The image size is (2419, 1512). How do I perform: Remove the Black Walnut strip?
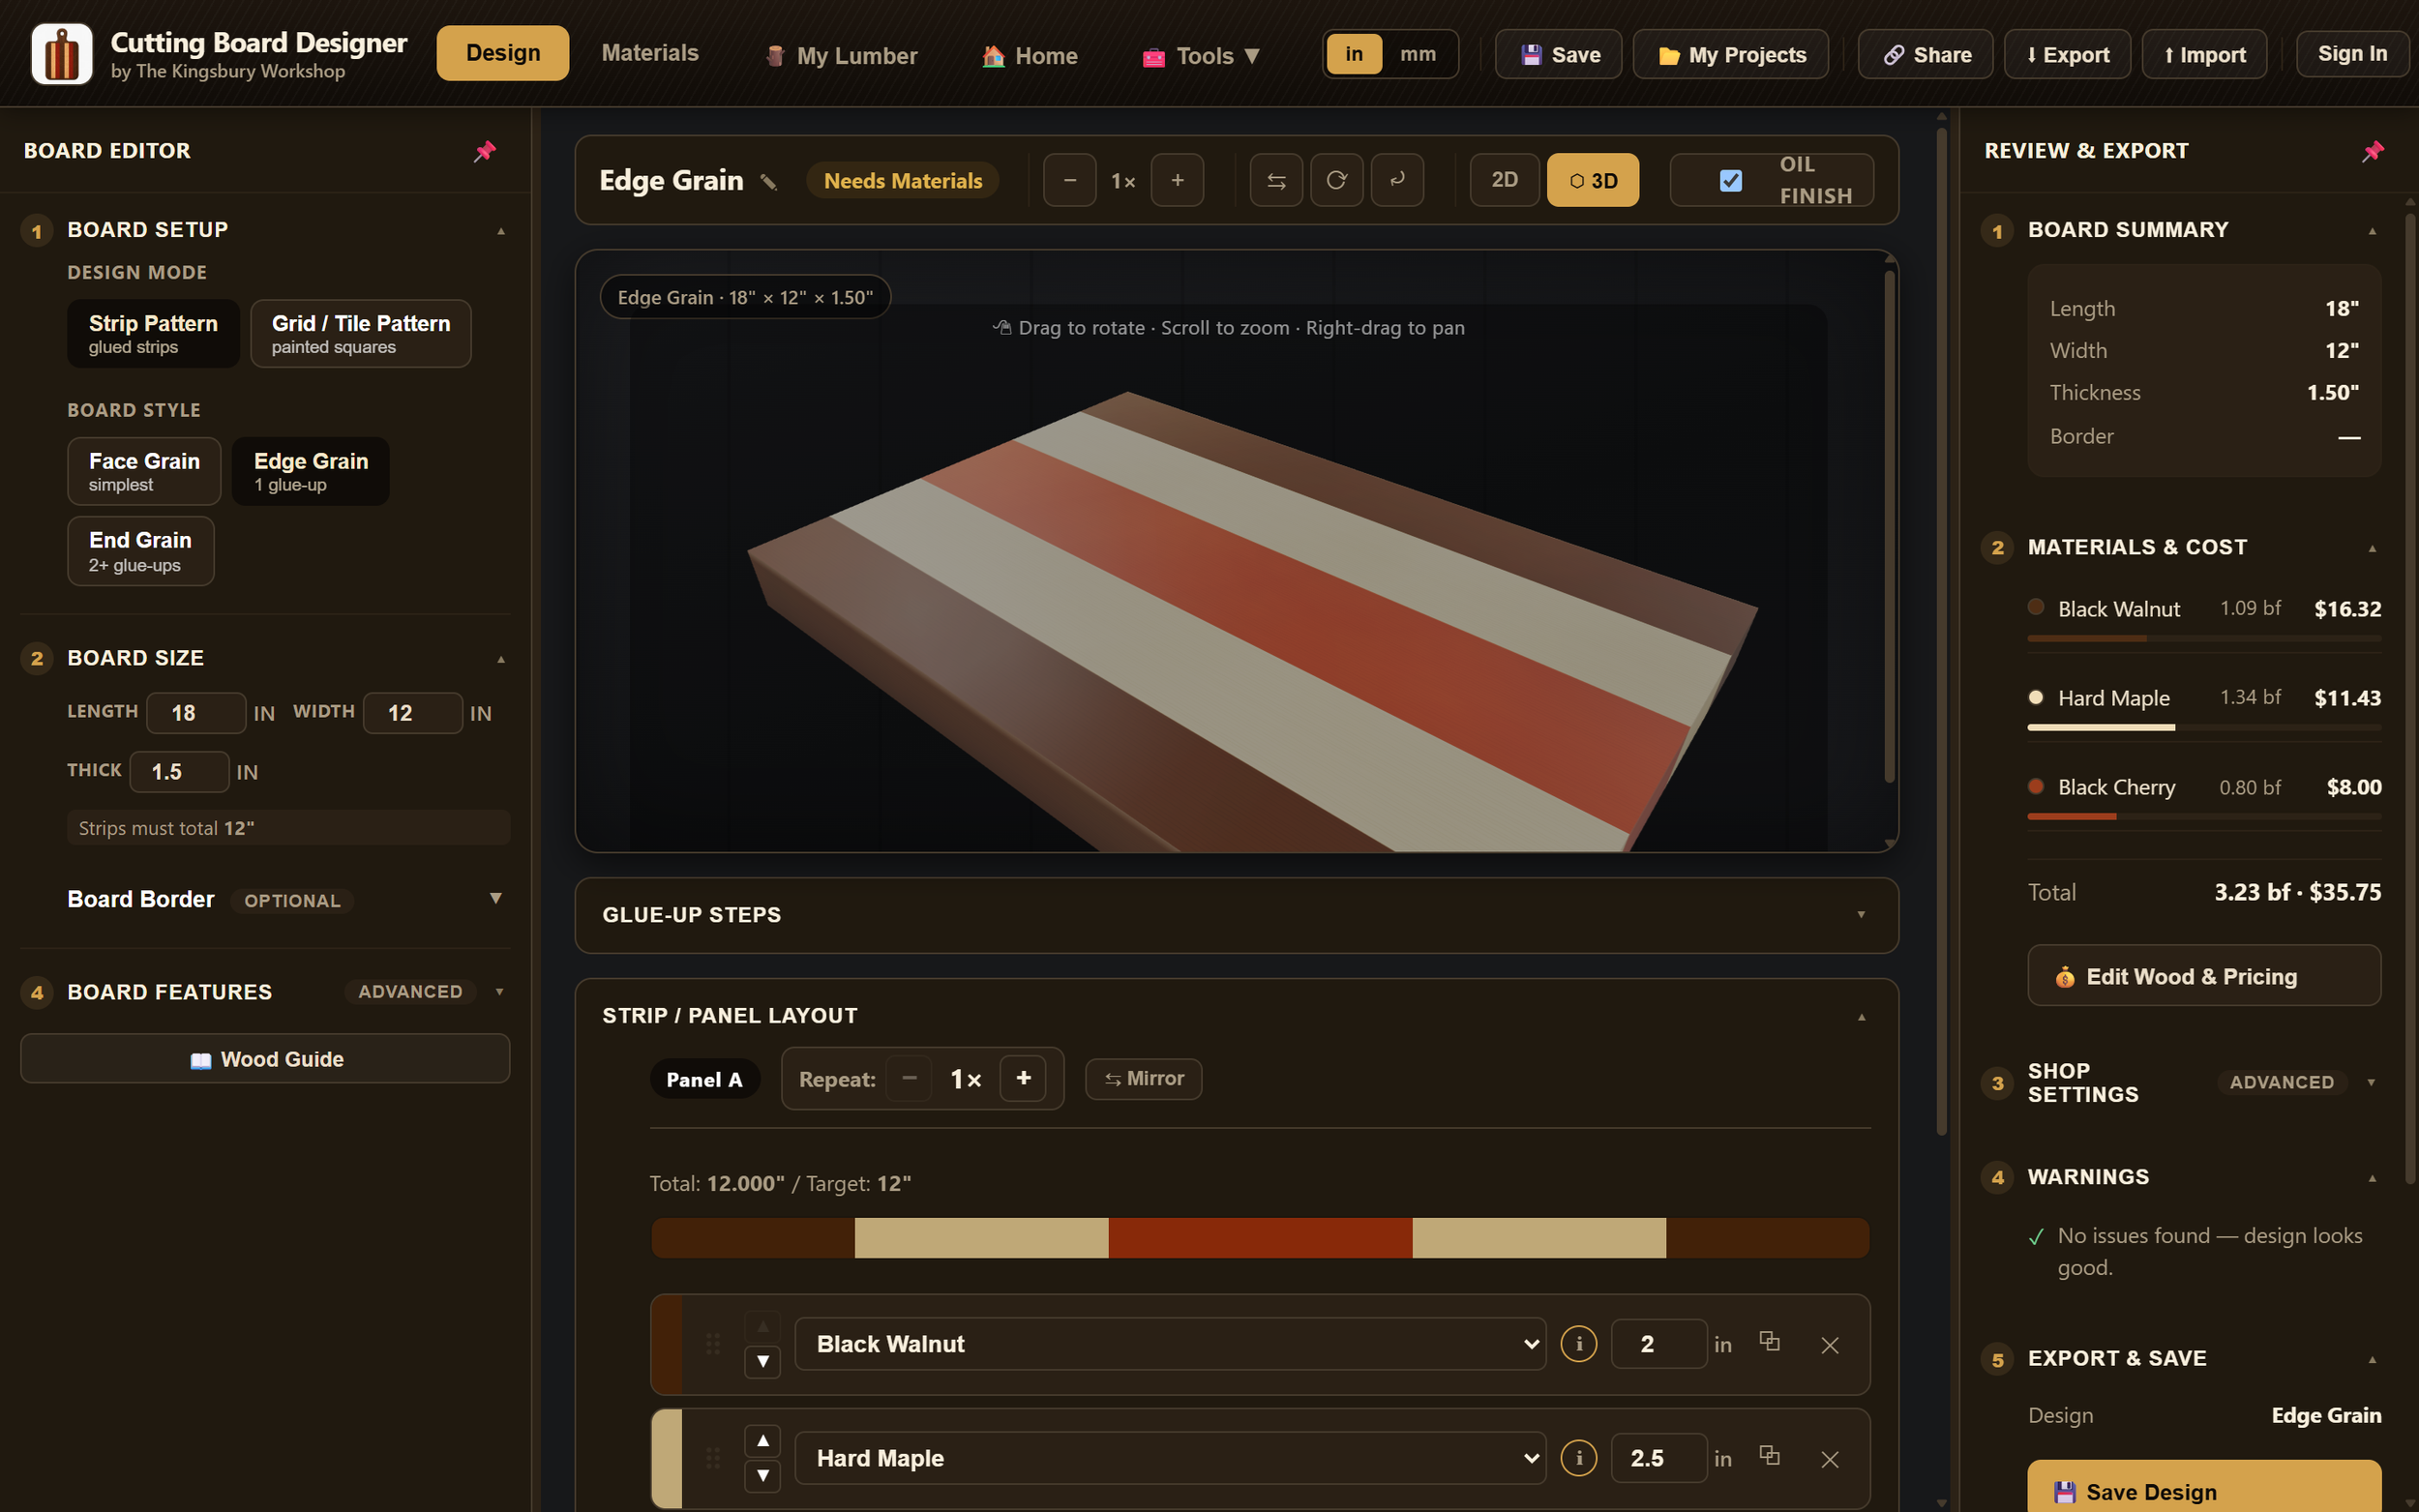point(1830,1345)
